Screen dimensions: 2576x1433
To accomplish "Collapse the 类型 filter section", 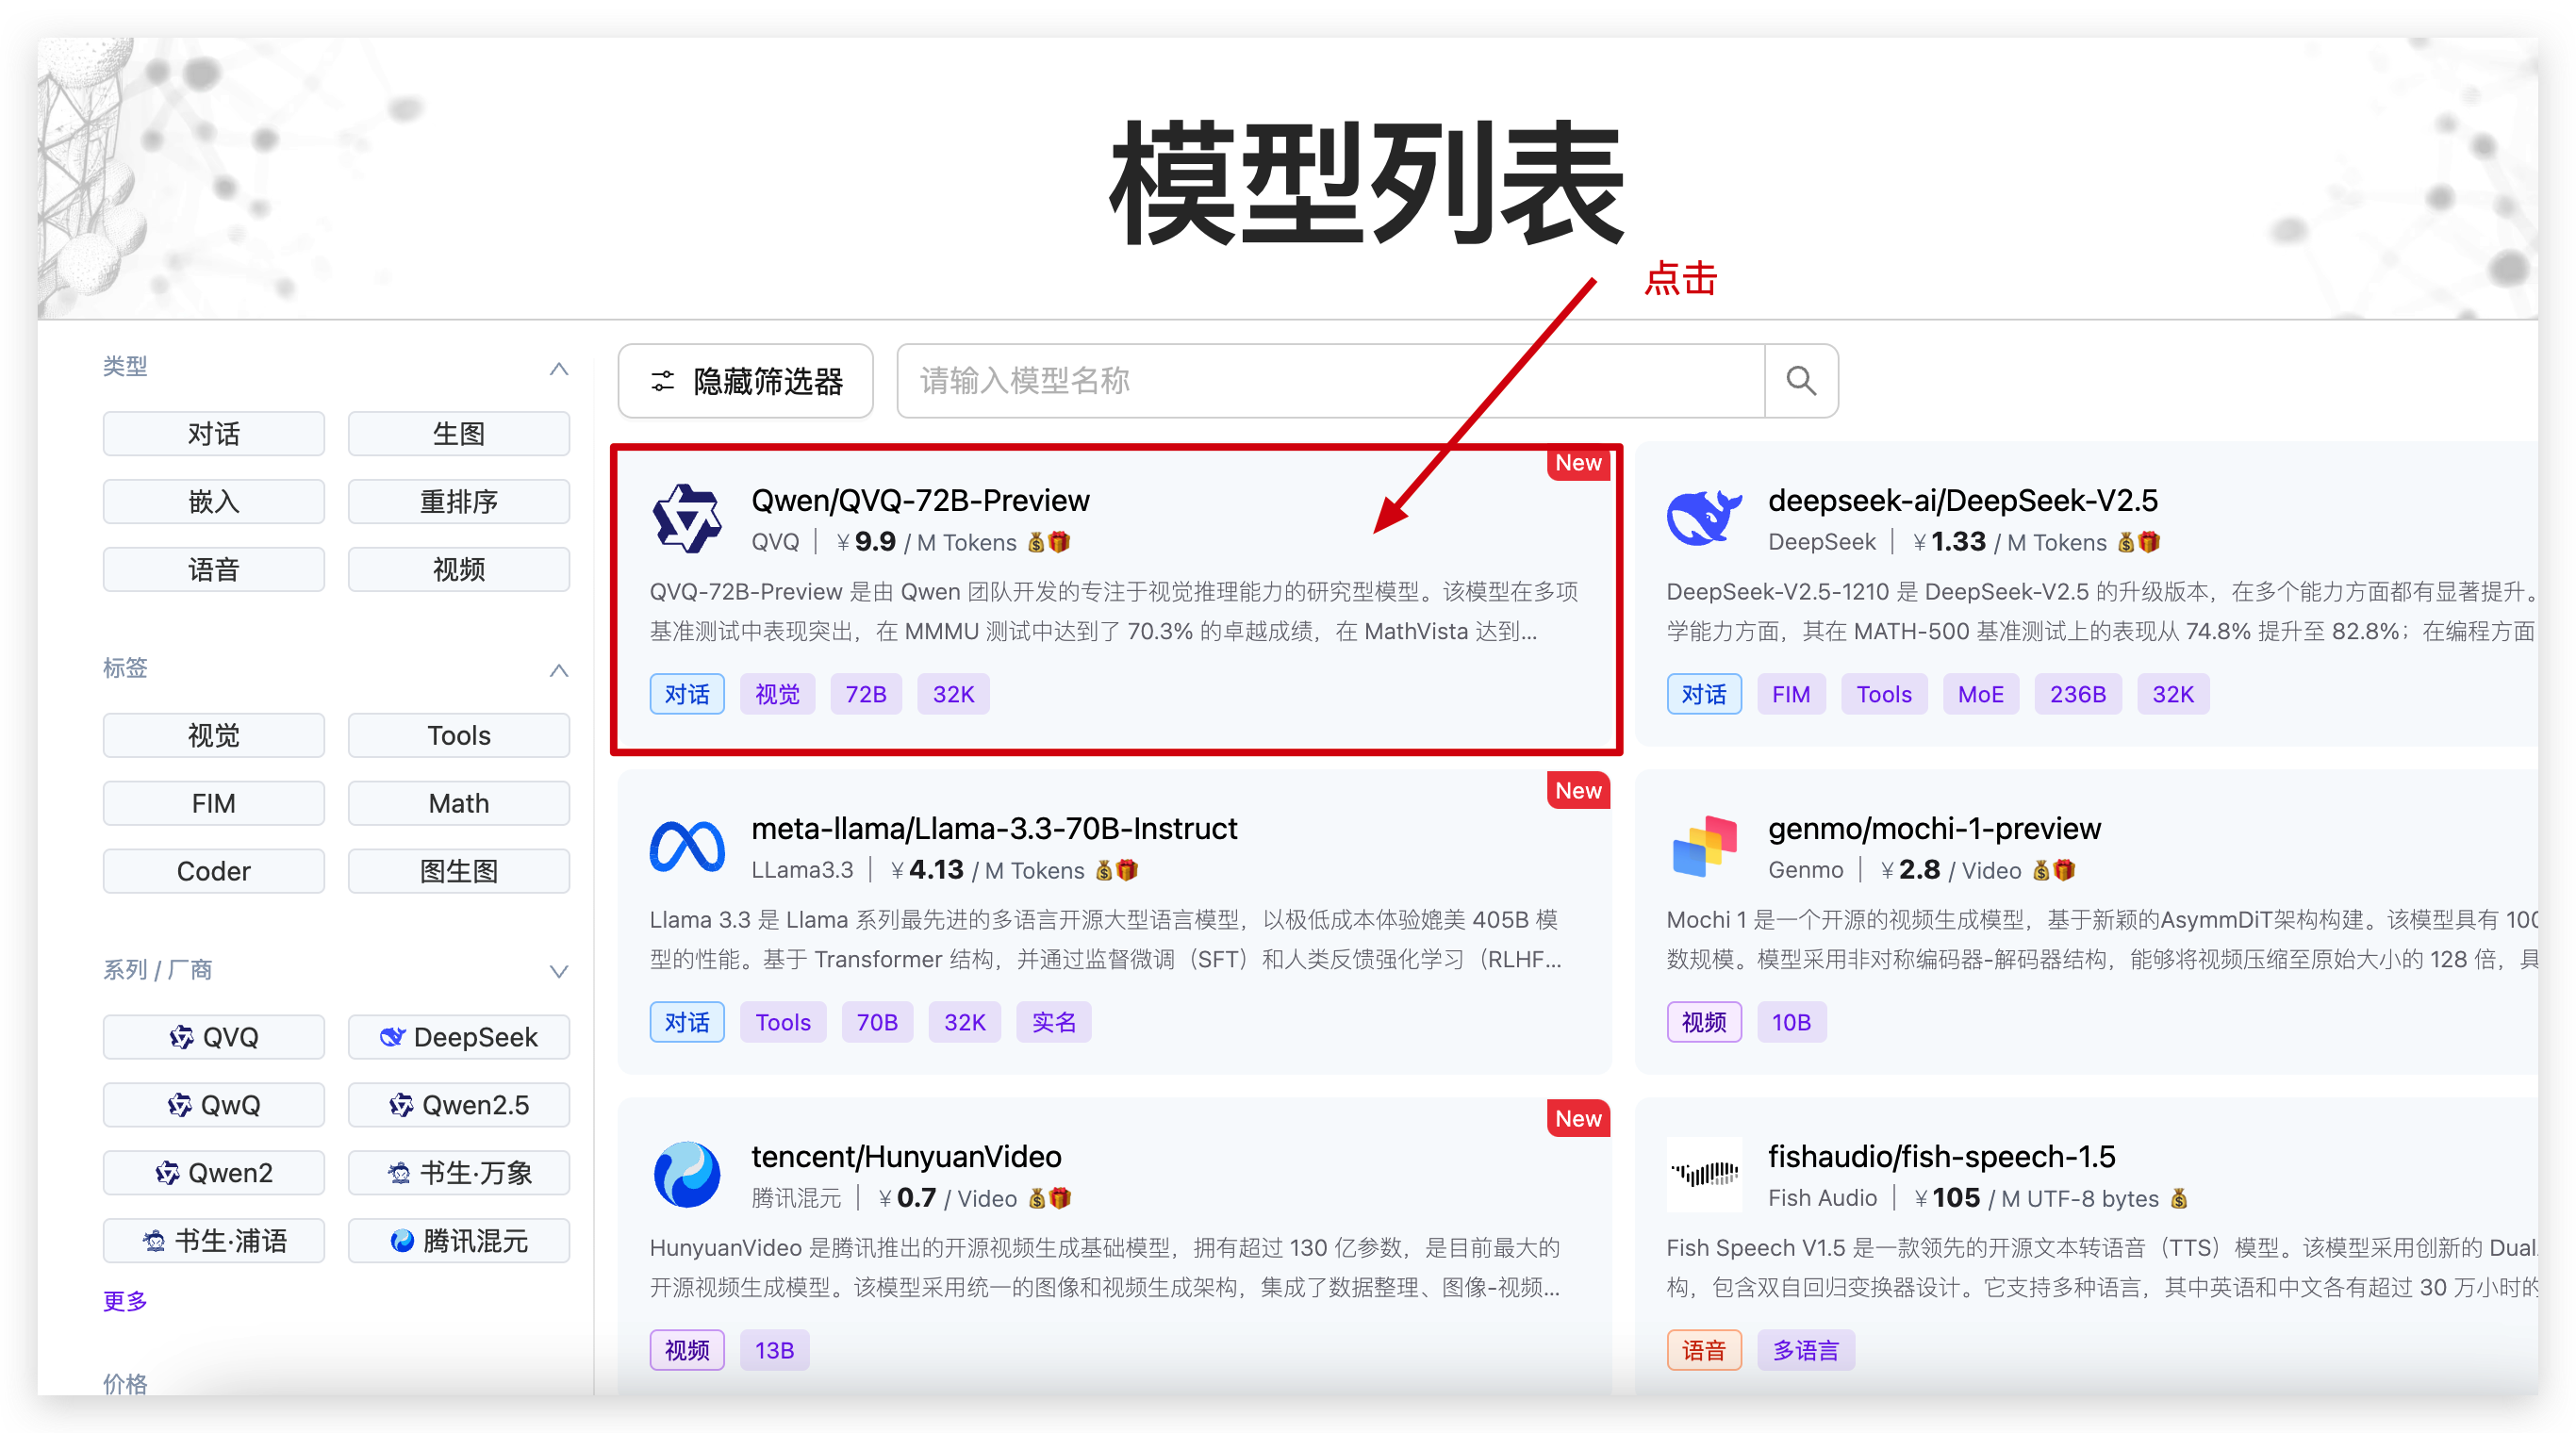I will click(559, 368).
